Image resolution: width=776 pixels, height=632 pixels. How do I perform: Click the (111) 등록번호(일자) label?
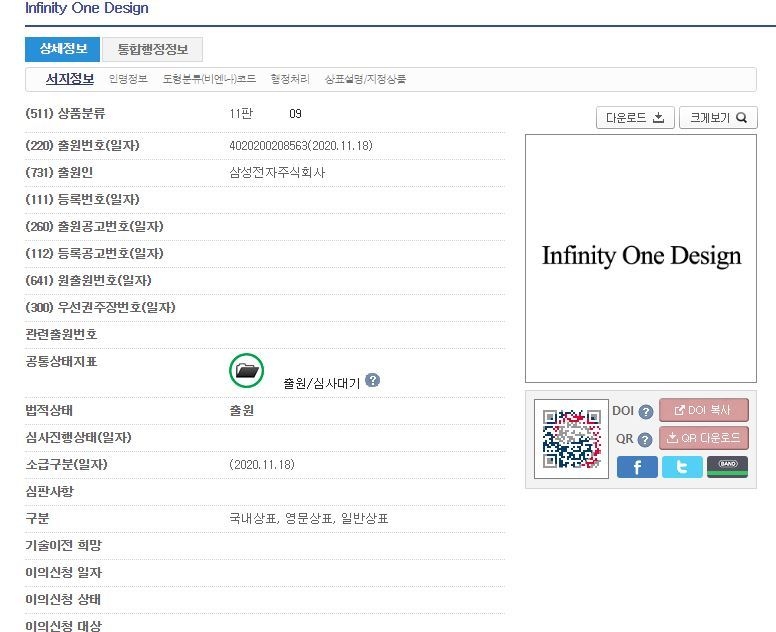pos(82,199)
